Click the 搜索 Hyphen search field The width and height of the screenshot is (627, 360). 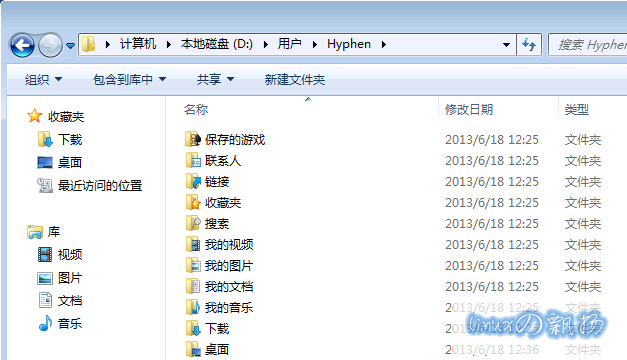pos(588,44)
